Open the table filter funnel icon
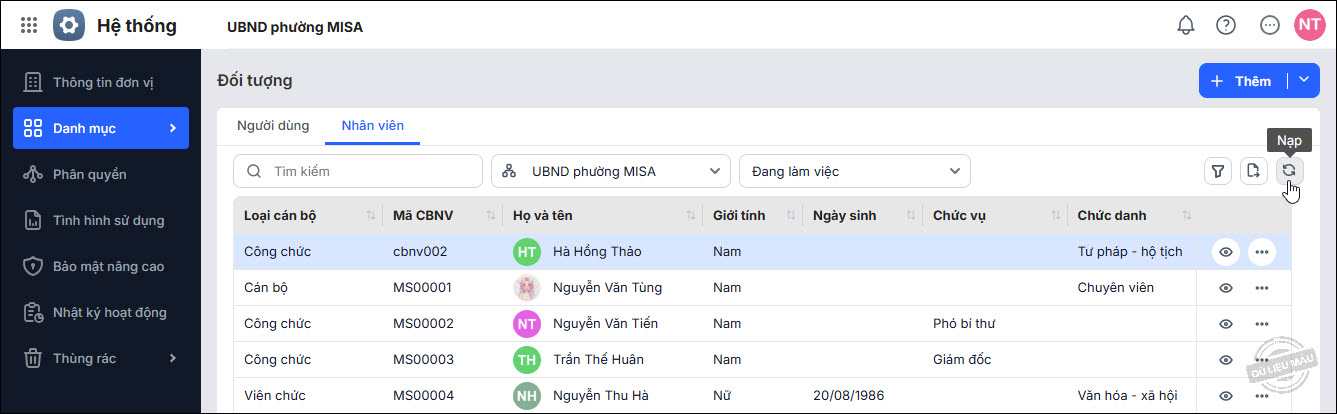 (x=1217, y=171)
